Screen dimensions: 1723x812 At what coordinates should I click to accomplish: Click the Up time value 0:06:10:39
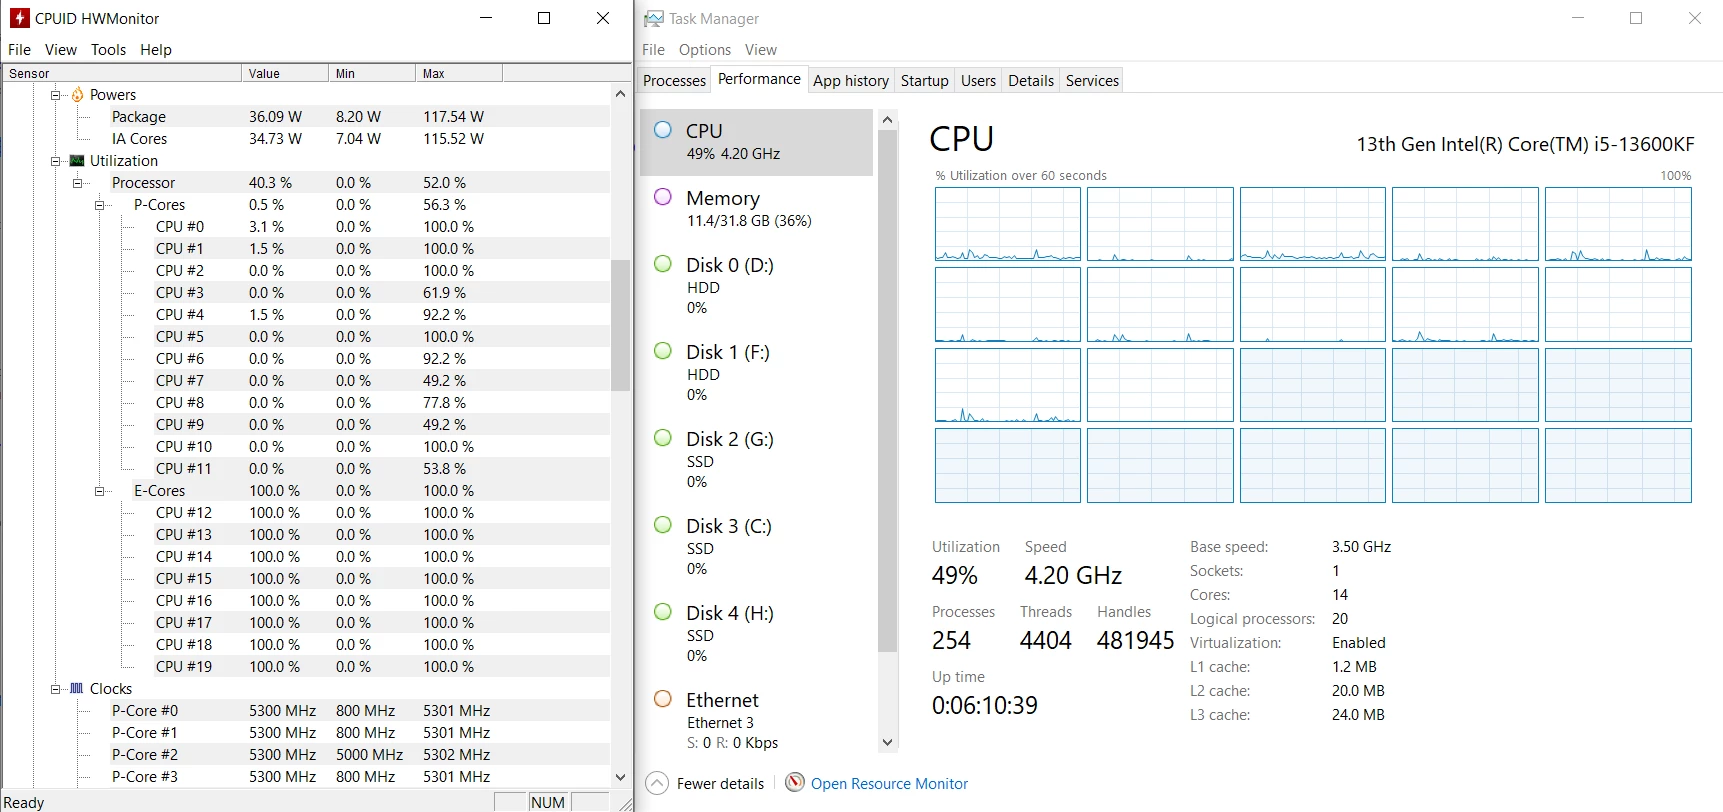coord(985,705)
